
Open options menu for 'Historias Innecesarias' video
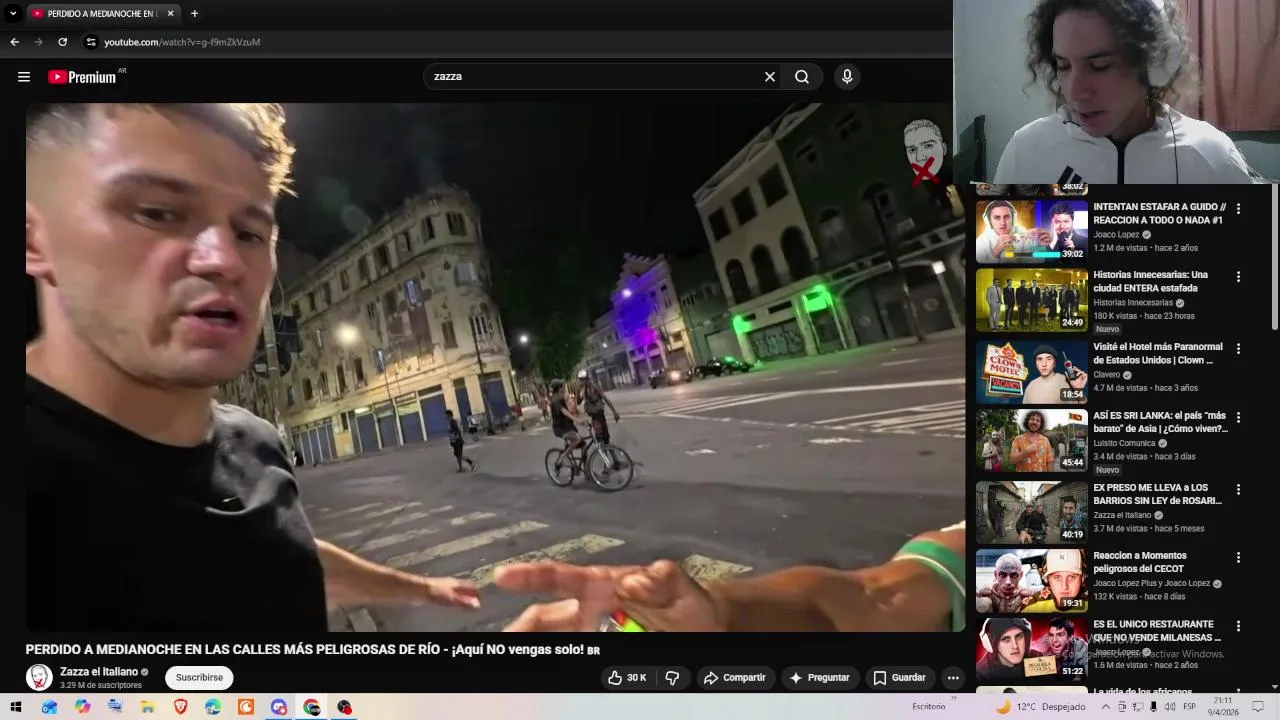pyautogui.click(x=1238, y=277)
